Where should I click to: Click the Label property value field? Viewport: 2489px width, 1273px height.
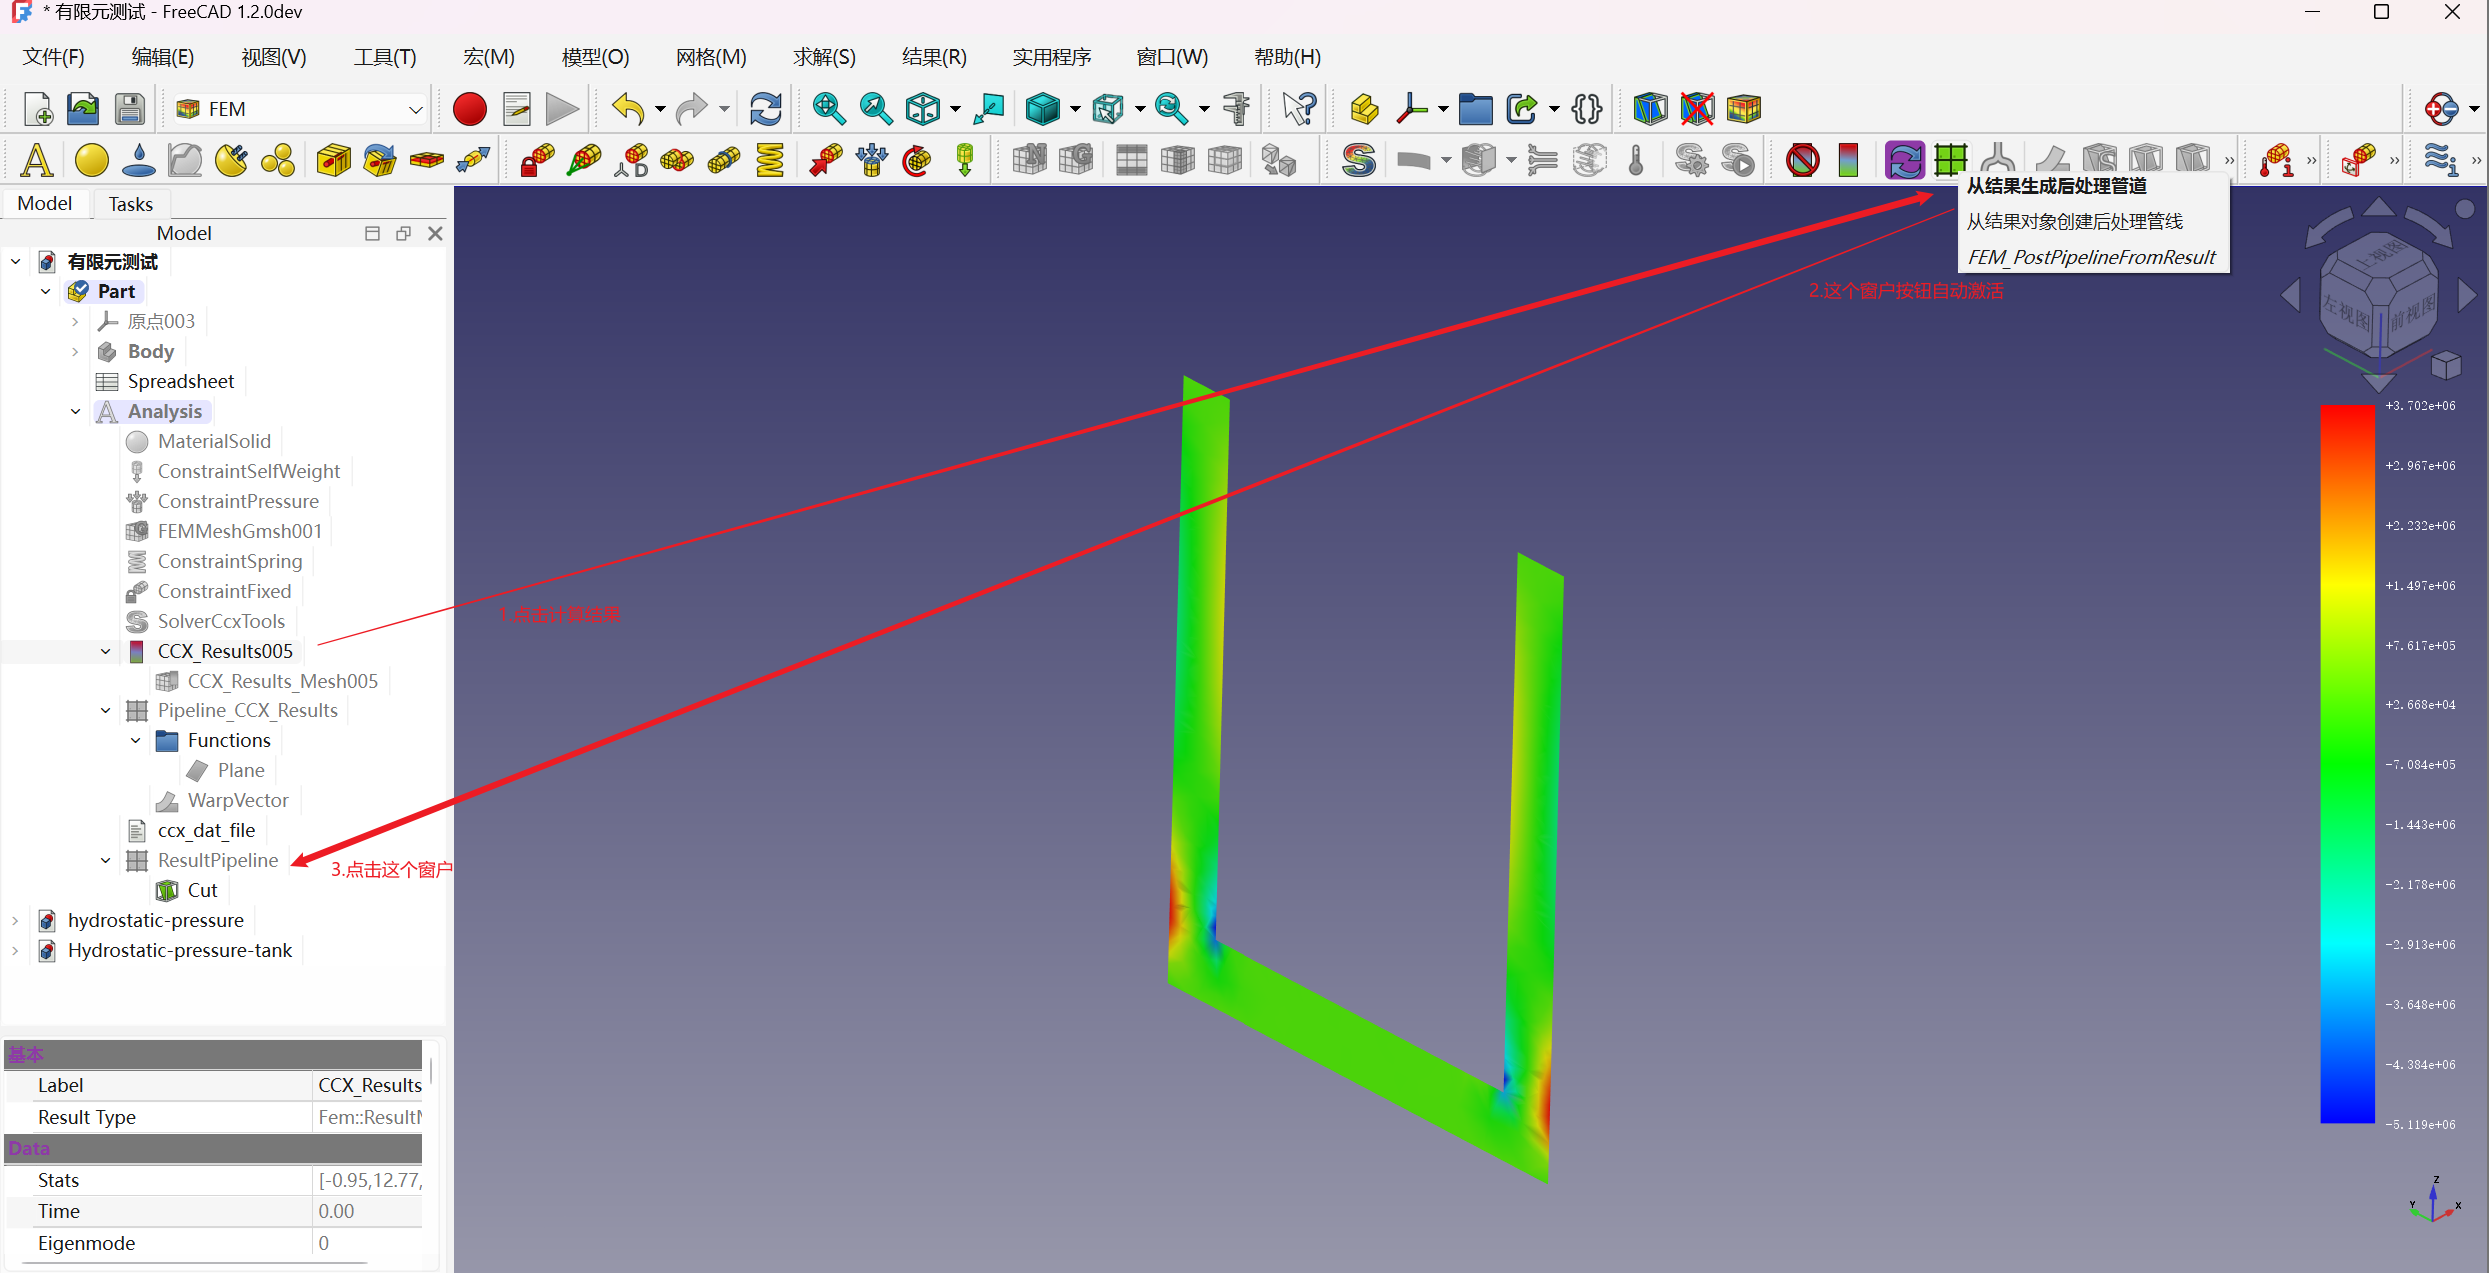pyautogui.click(x=369, y=1086)
